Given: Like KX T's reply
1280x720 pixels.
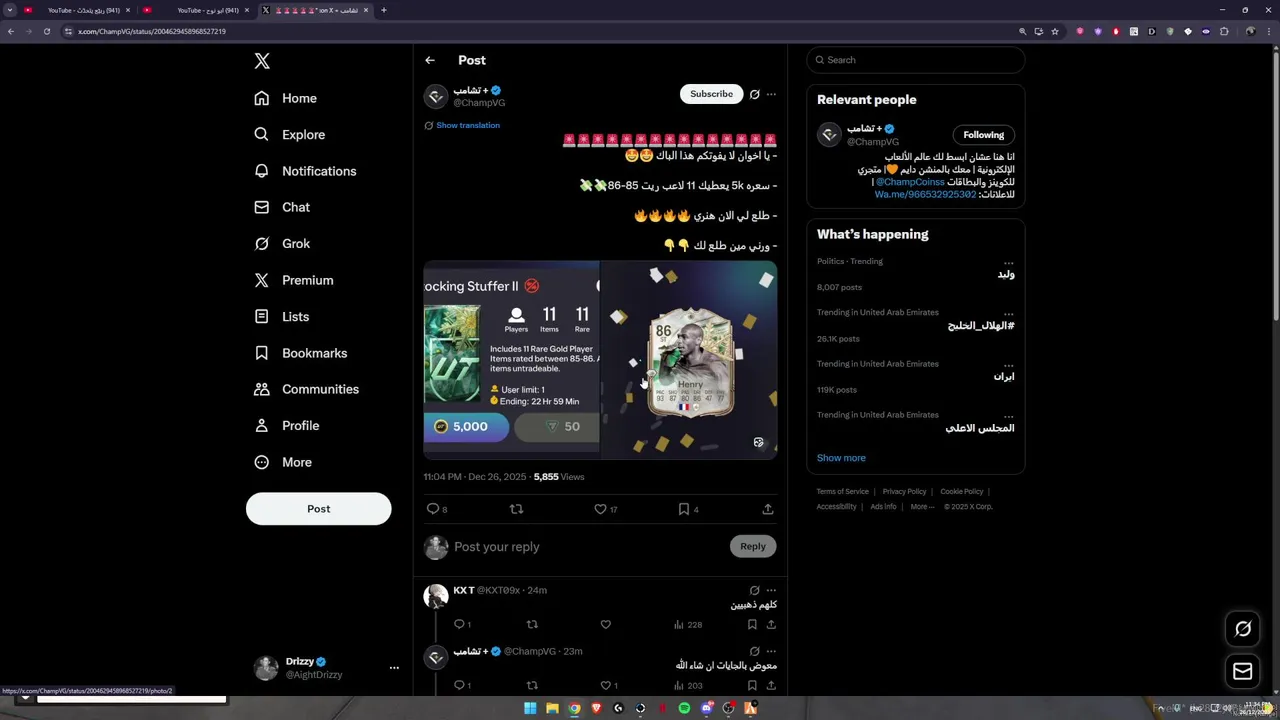Looking at the screenshot, I should pos(605,624).
